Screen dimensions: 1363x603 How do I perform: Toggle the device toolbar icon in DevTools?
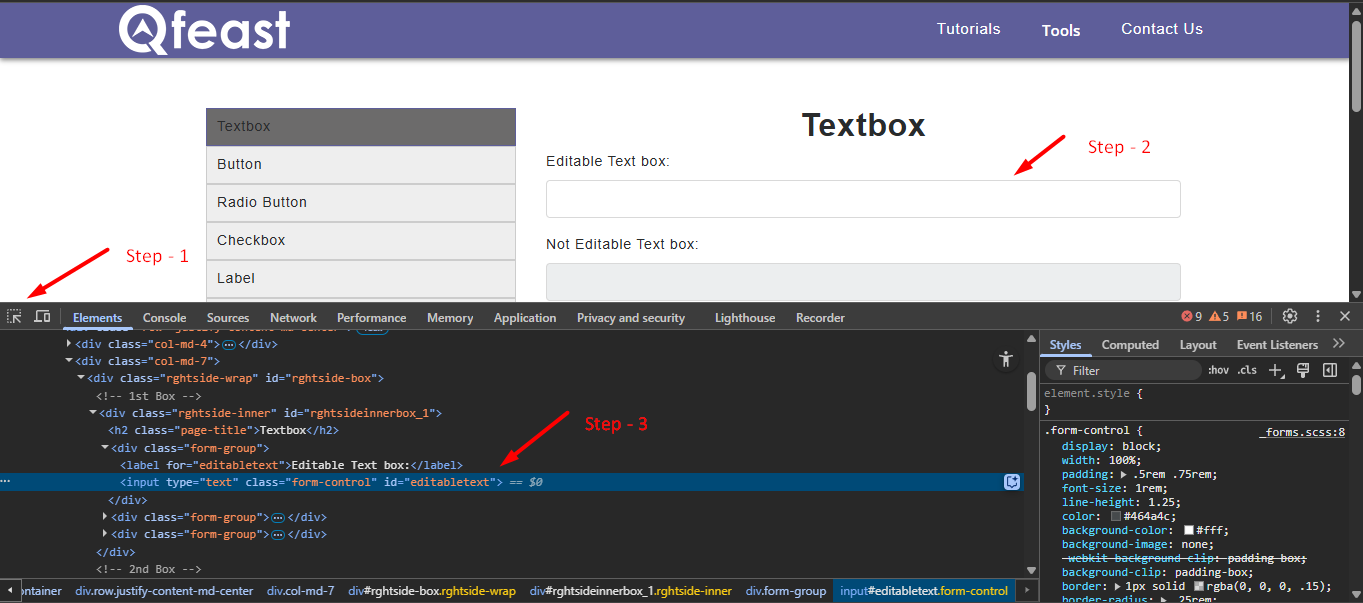click(x=42, y=316)
